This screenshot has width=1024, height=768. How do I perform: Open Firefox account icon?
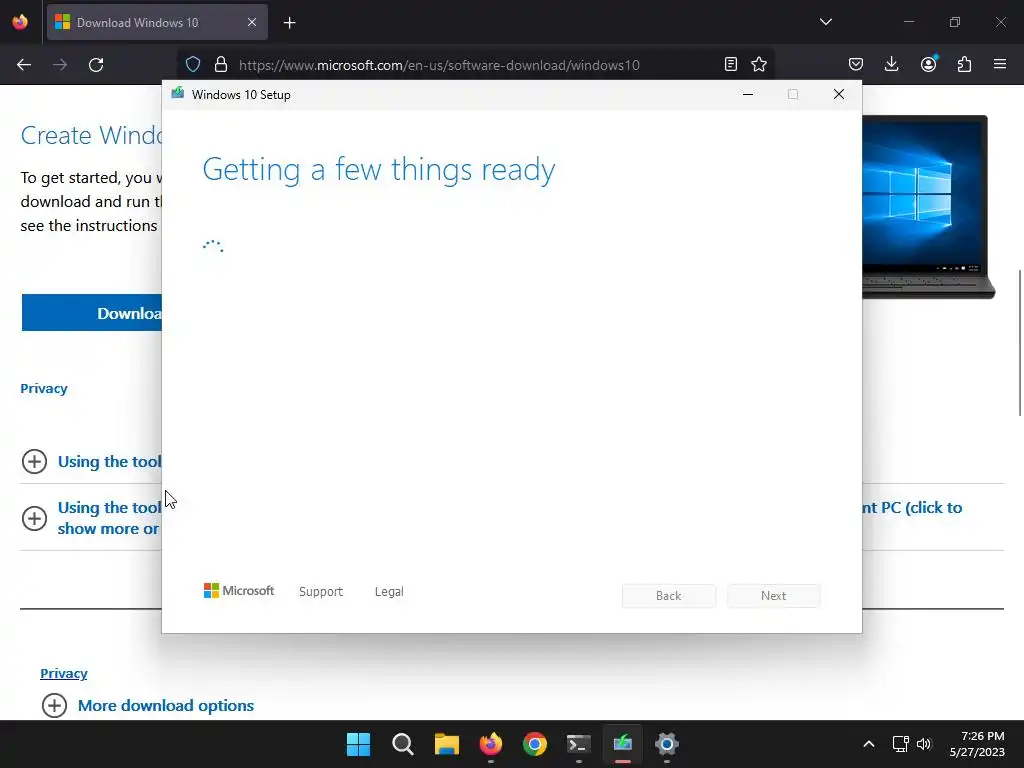point(929,64)
